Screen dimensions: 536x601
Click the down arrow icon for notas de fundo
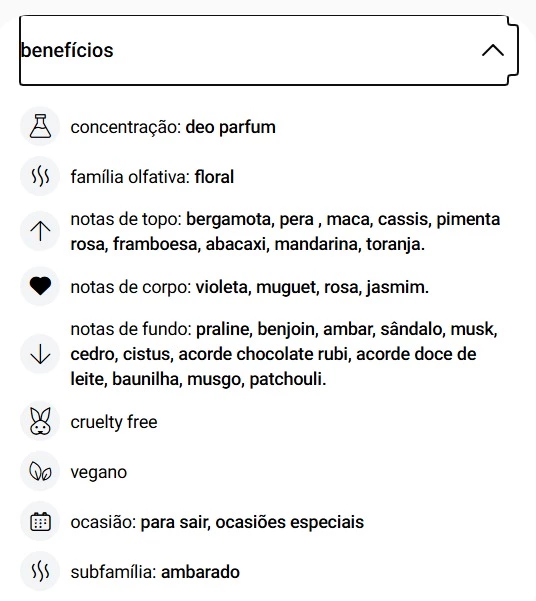pyautogui.click(x=40, y=354)
